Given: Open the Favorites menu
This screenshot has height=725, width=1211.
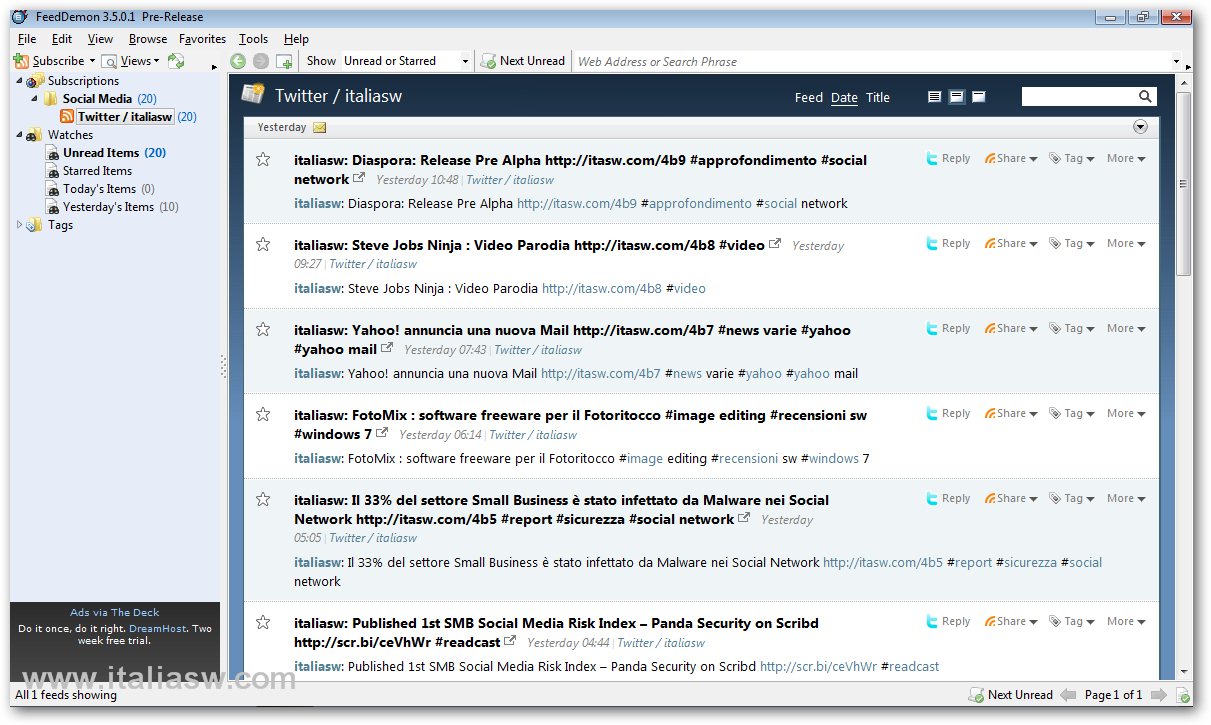Looking at the screenshot, I should [x=203, y=39].
